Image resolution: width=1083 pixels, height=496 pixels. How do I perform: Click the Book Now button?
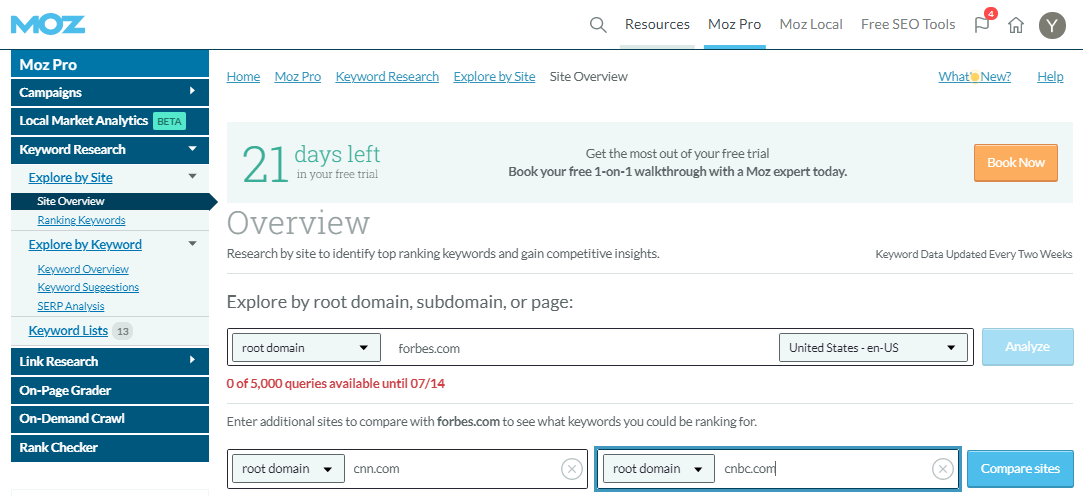point(1015,163)
